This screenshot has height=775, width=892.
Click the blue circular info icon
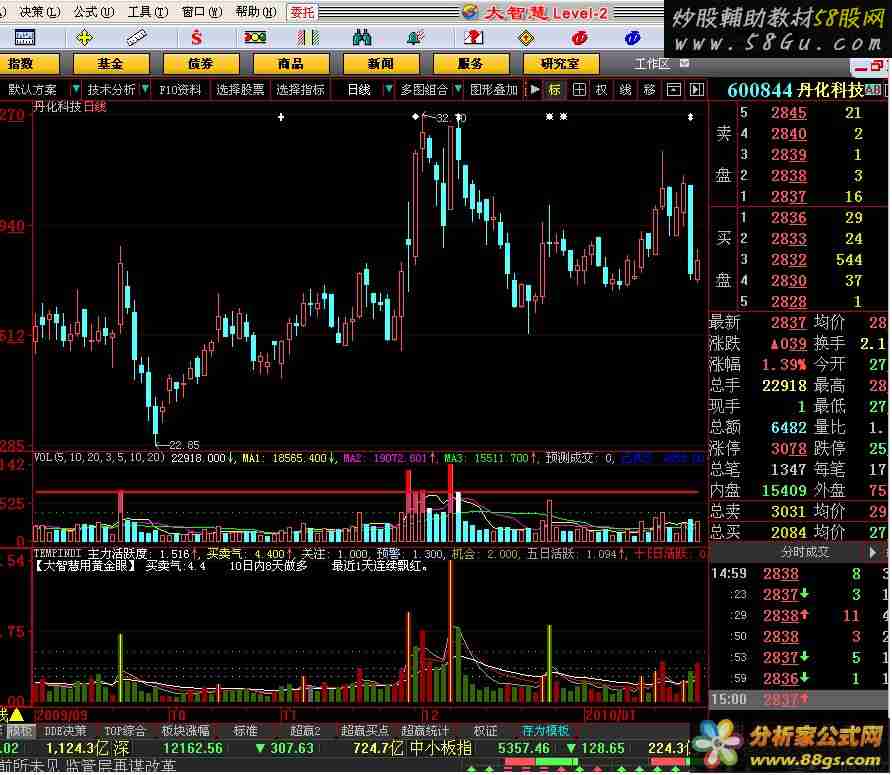click(632, 38)
